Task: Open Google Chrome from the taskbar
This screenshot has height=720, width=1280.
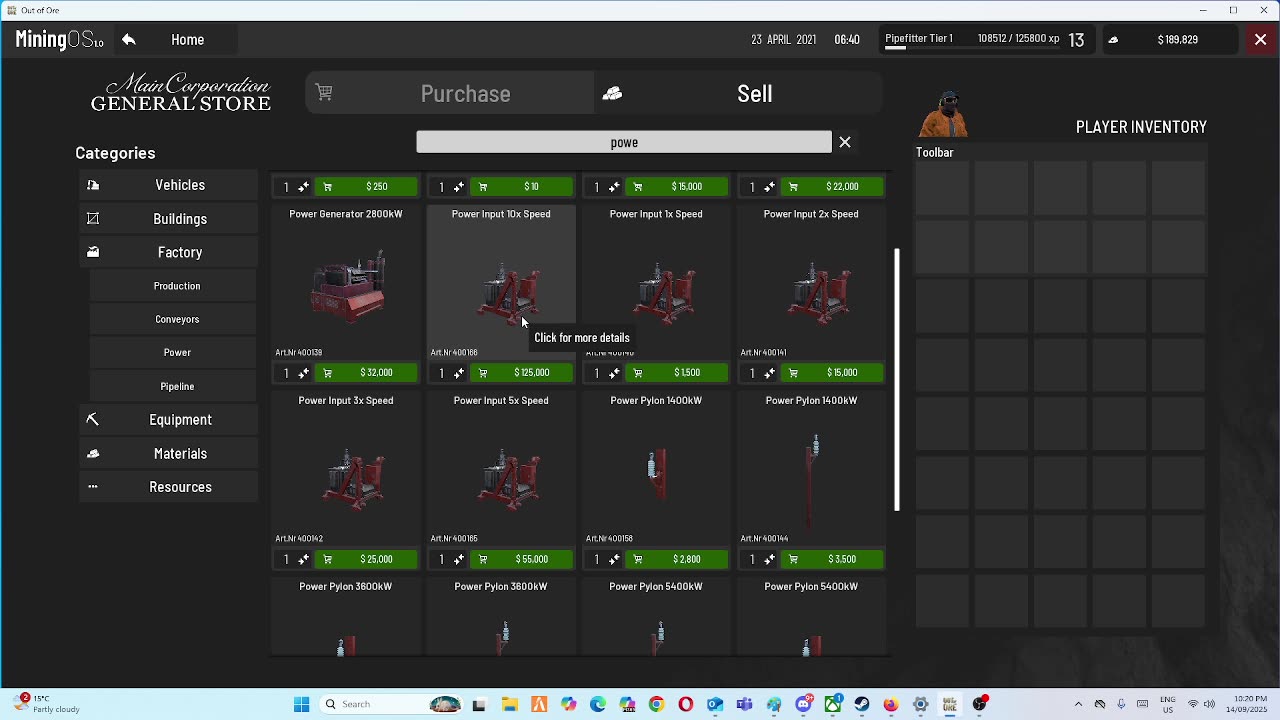Action: 656,704
